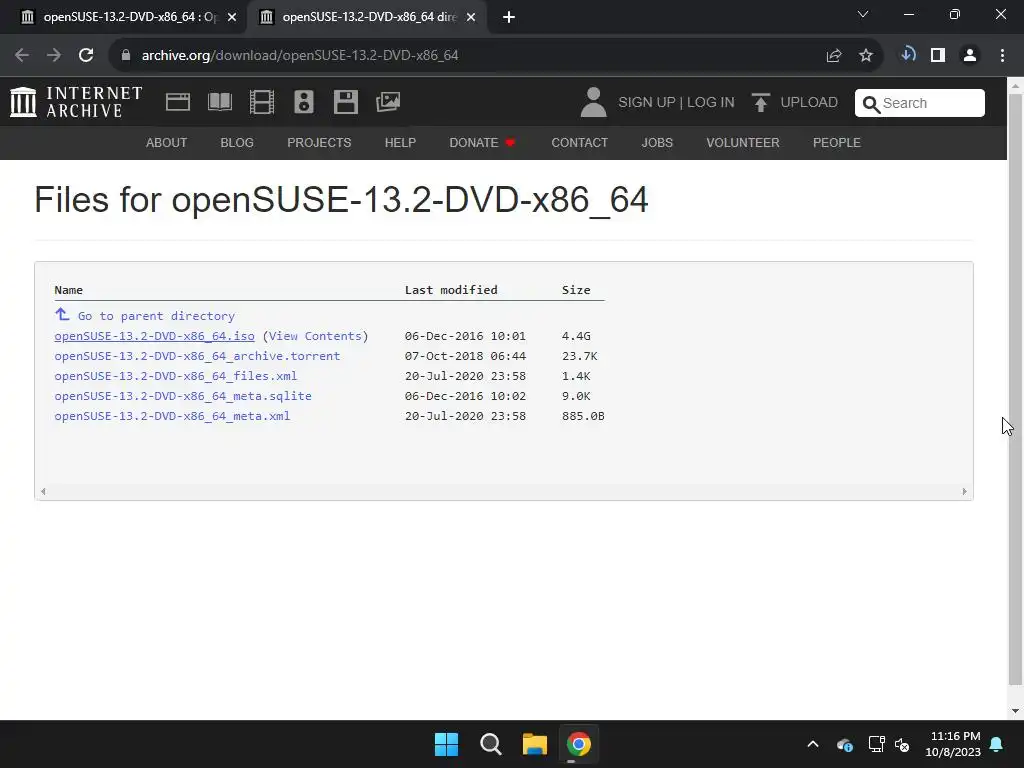Open the Texts book icon
This screenshot has width=1024, height=768.
tap(220, 103)
